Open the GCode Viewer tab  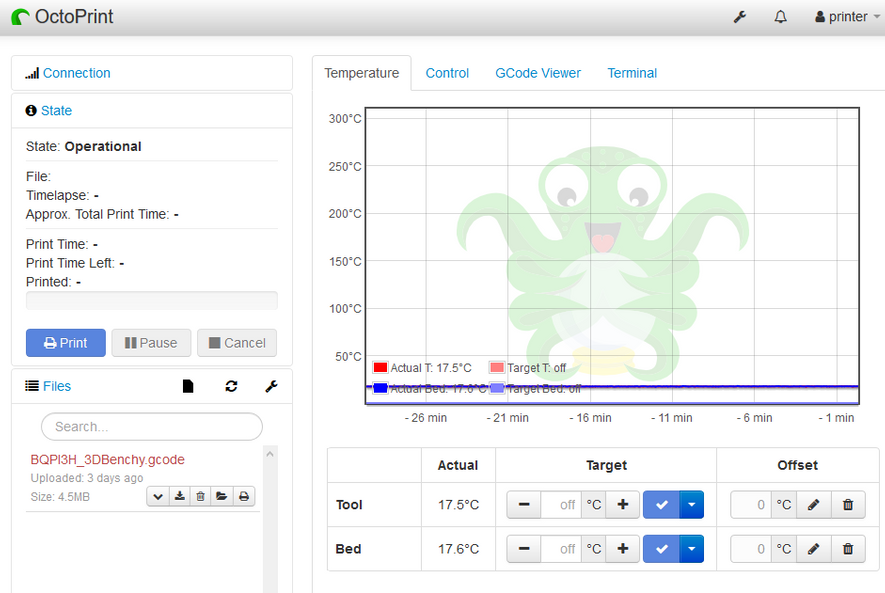[537, 73]
